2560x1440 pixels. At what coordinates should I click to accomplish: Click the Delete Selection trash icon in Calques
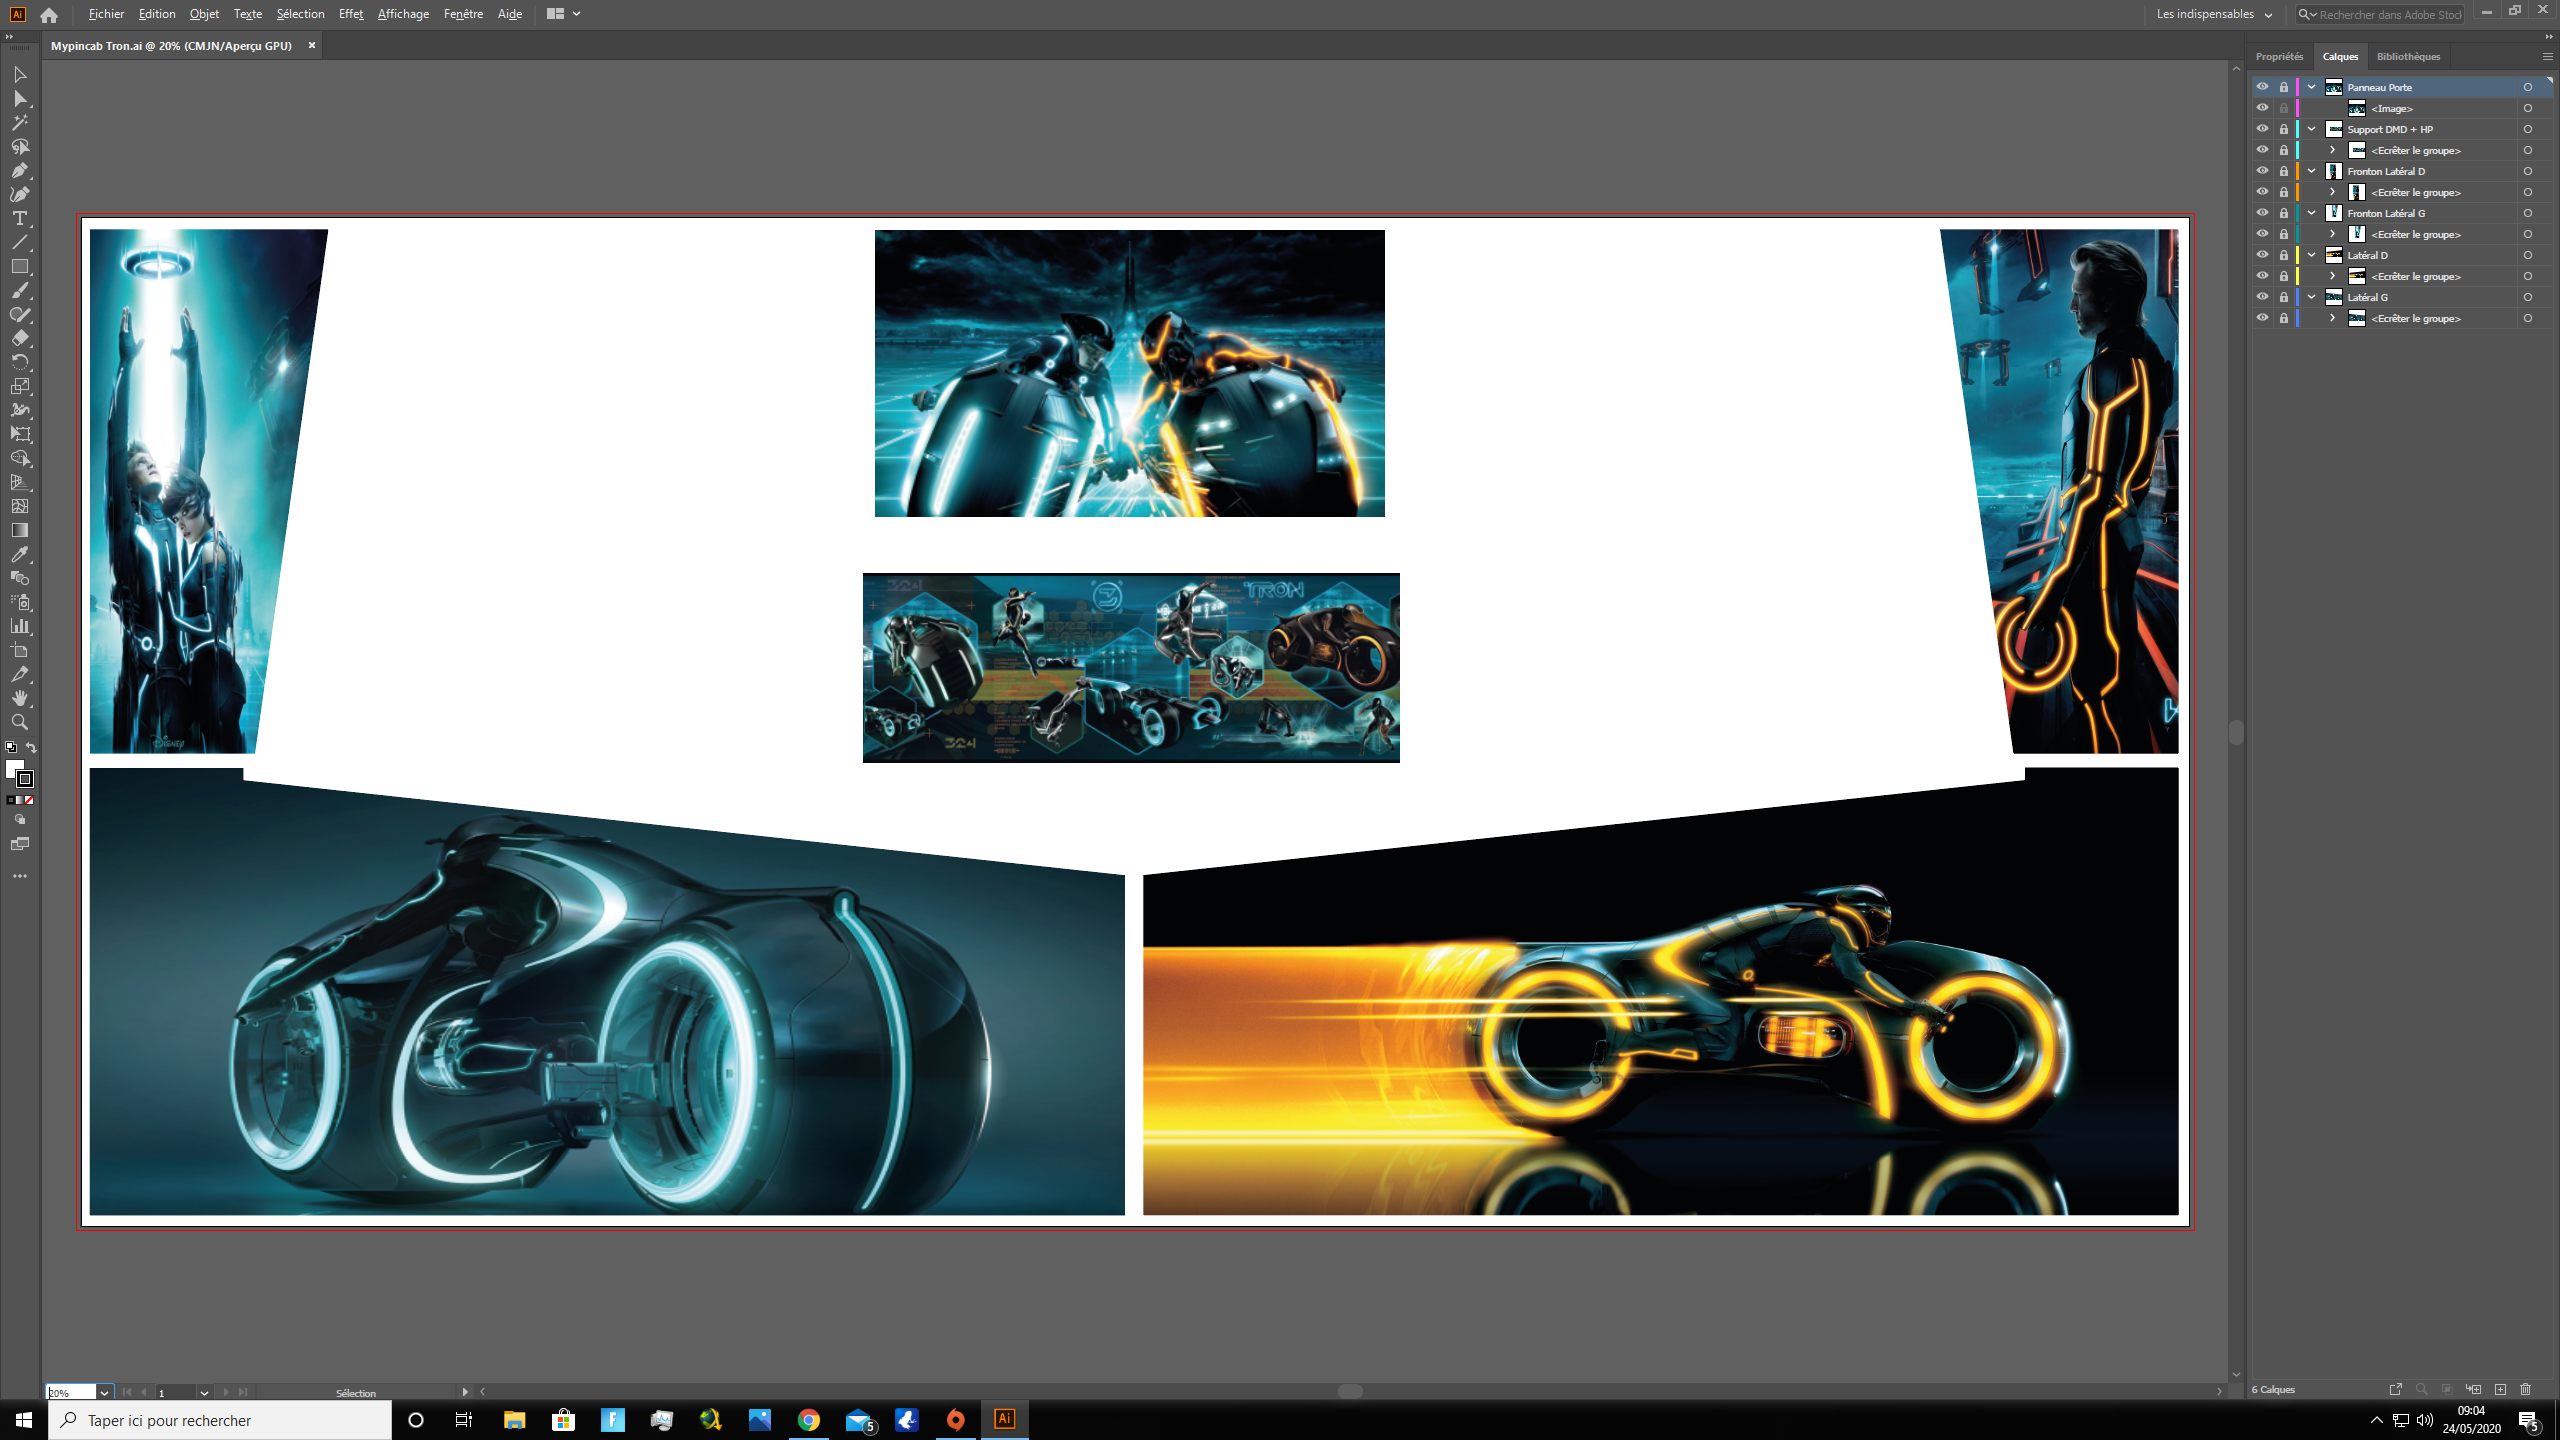2526,1389
